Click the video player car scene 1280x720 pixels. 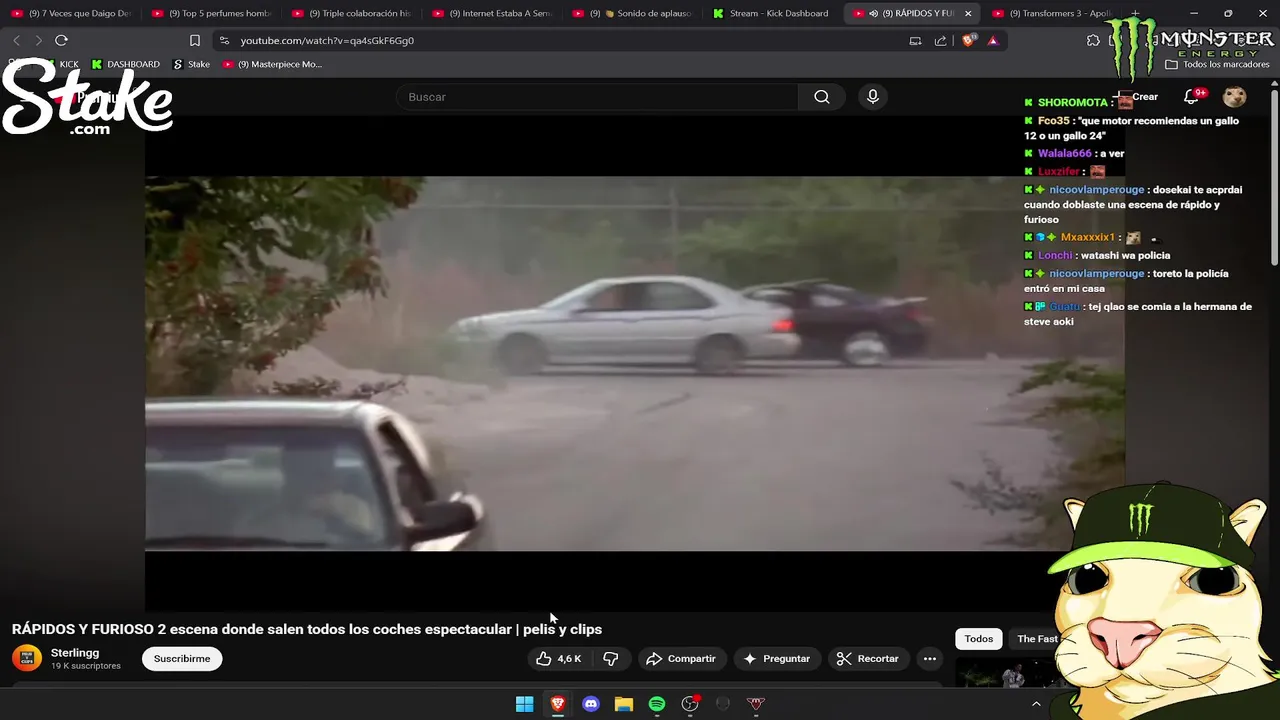635,363
